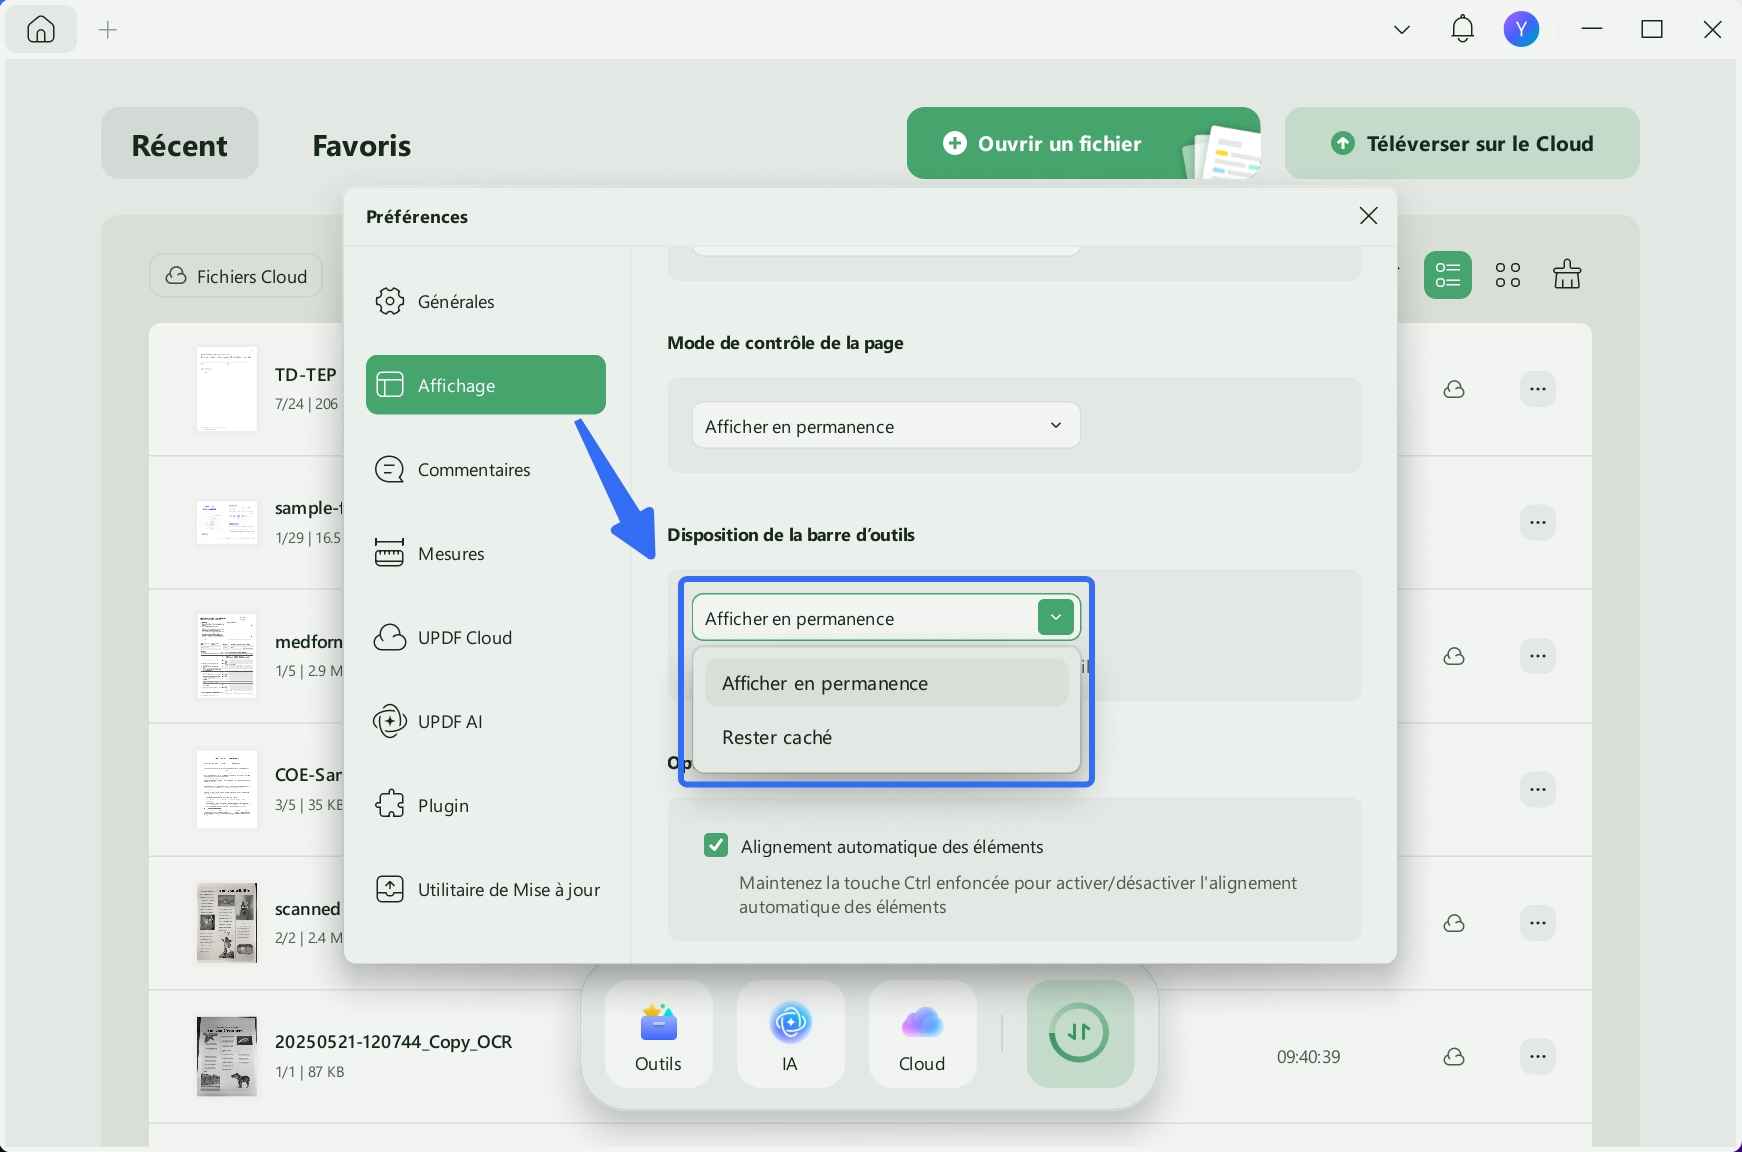The height and width of the screenshot is (1152, 1742).
Task: Open more options for TD-TEP file
Action: pyautogui.click(x=1538, y=389)
